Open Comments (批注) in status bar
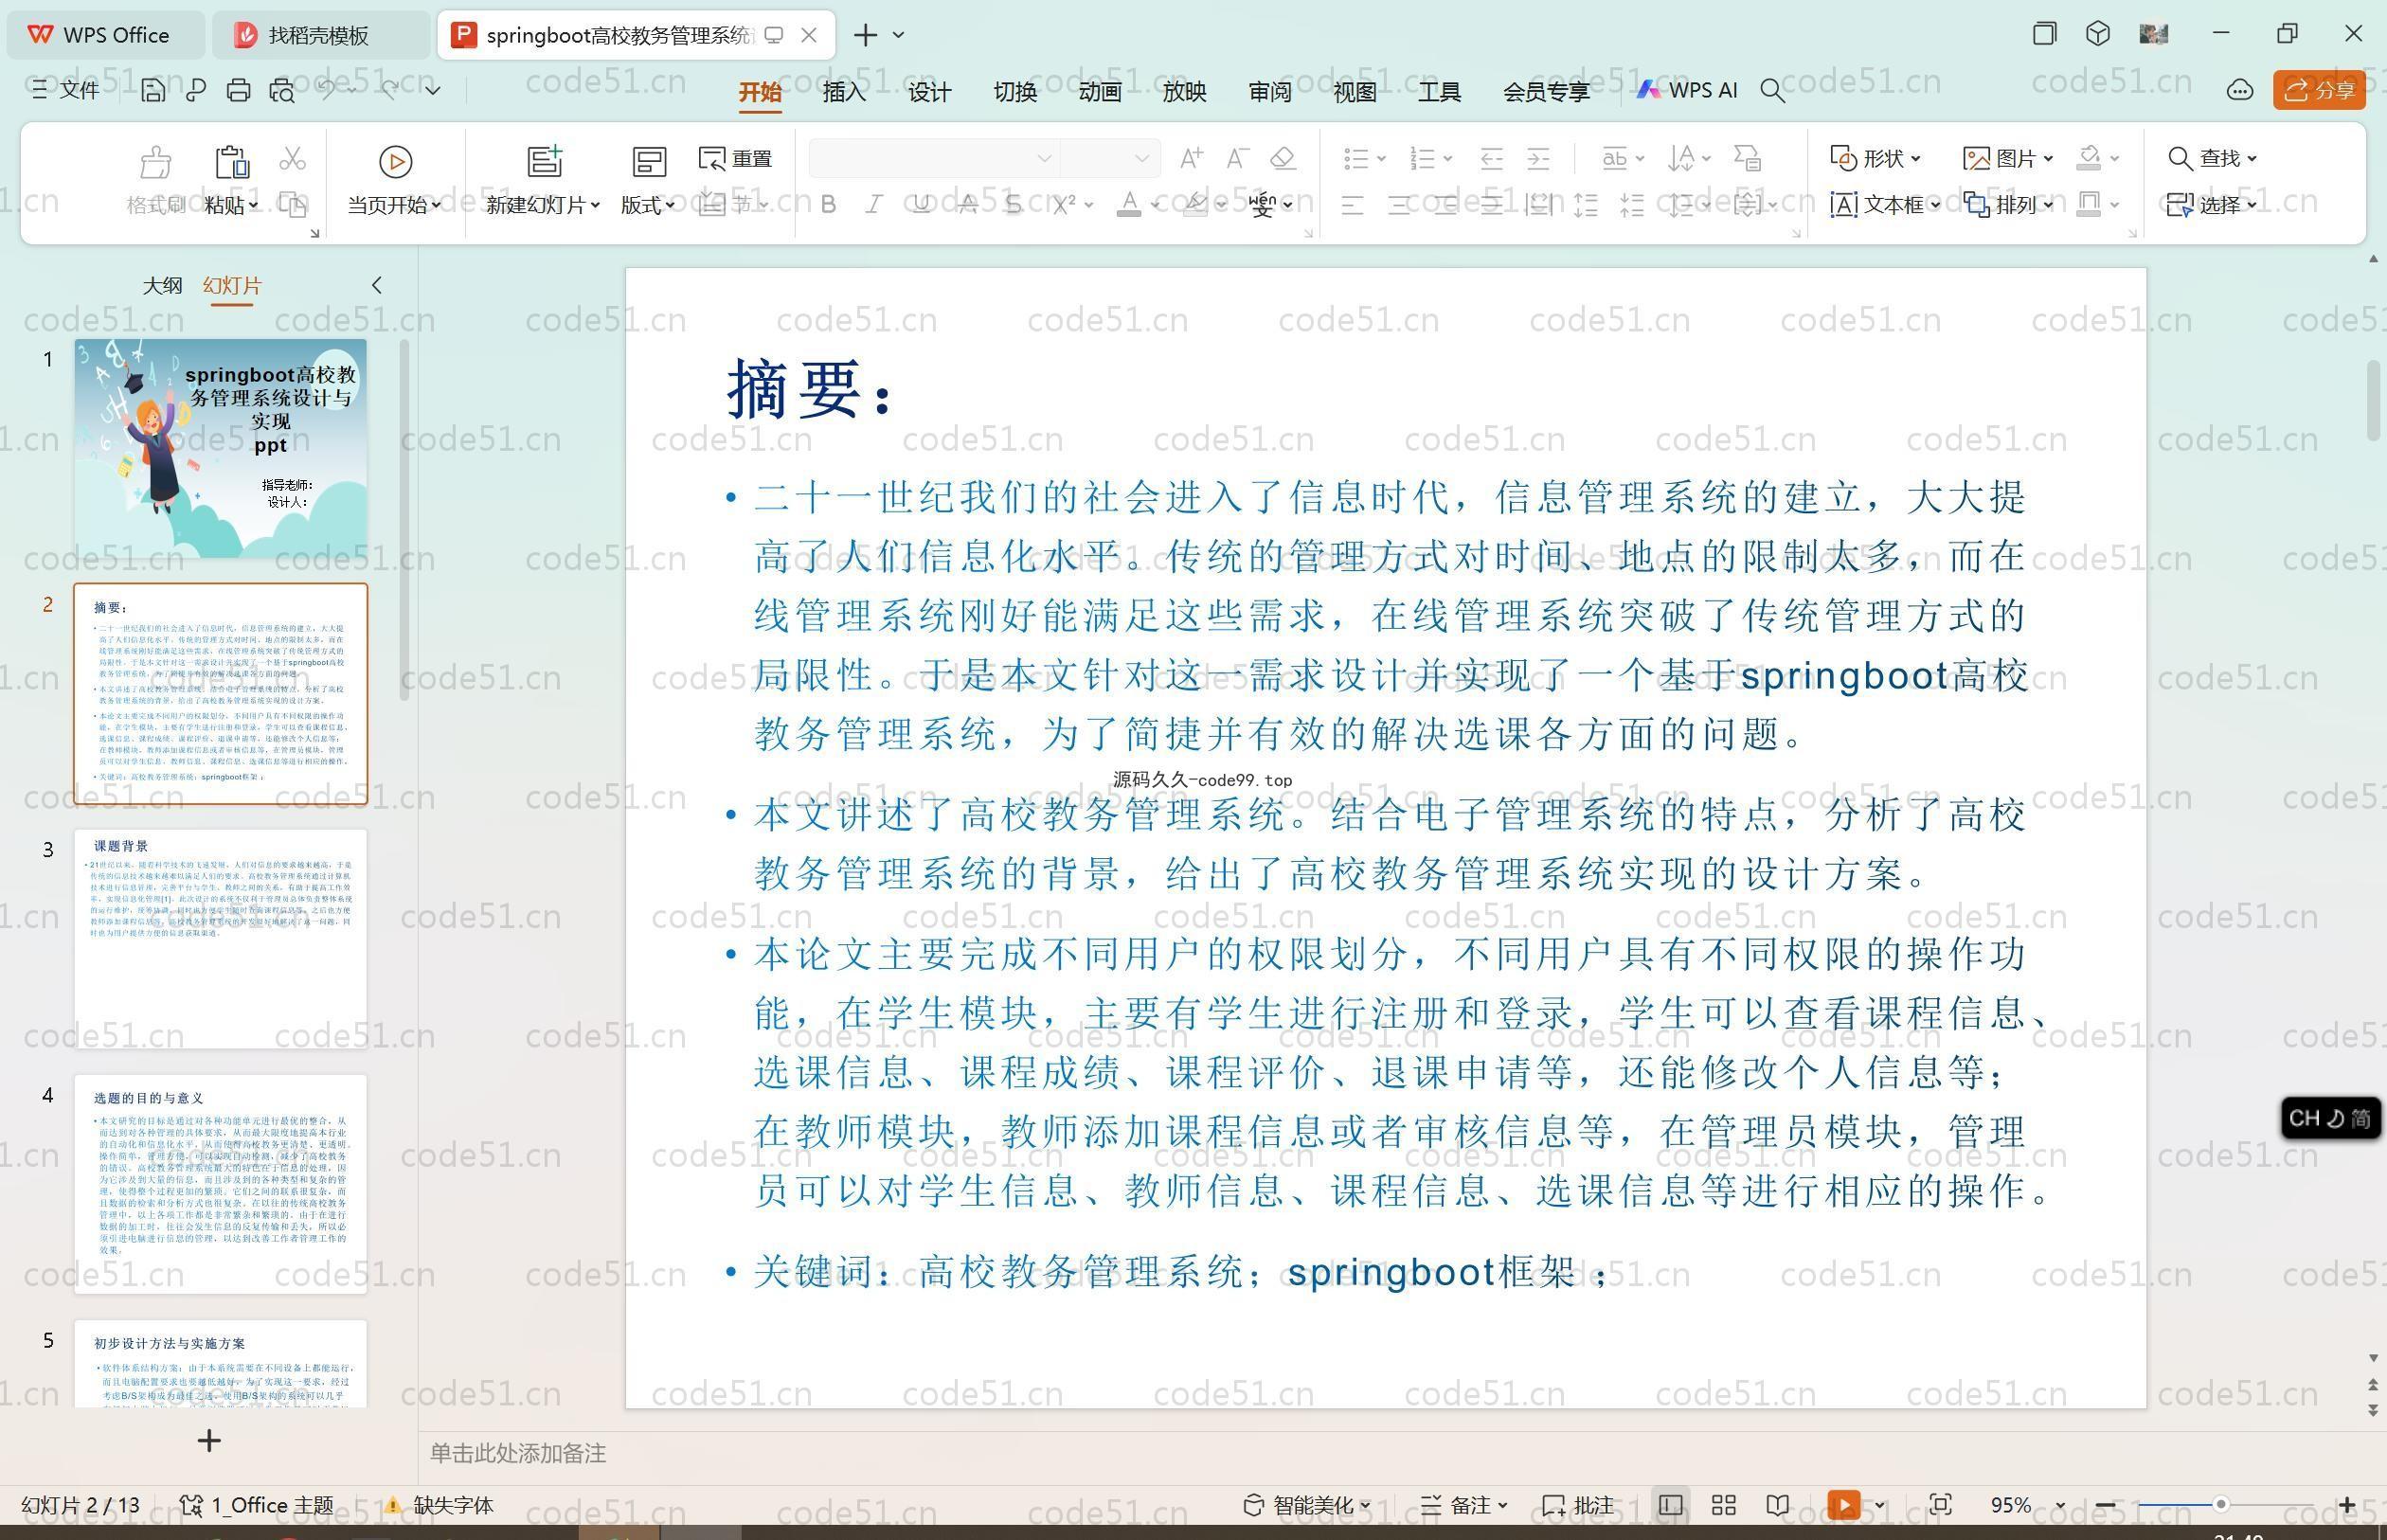 click(1578, 1505)
